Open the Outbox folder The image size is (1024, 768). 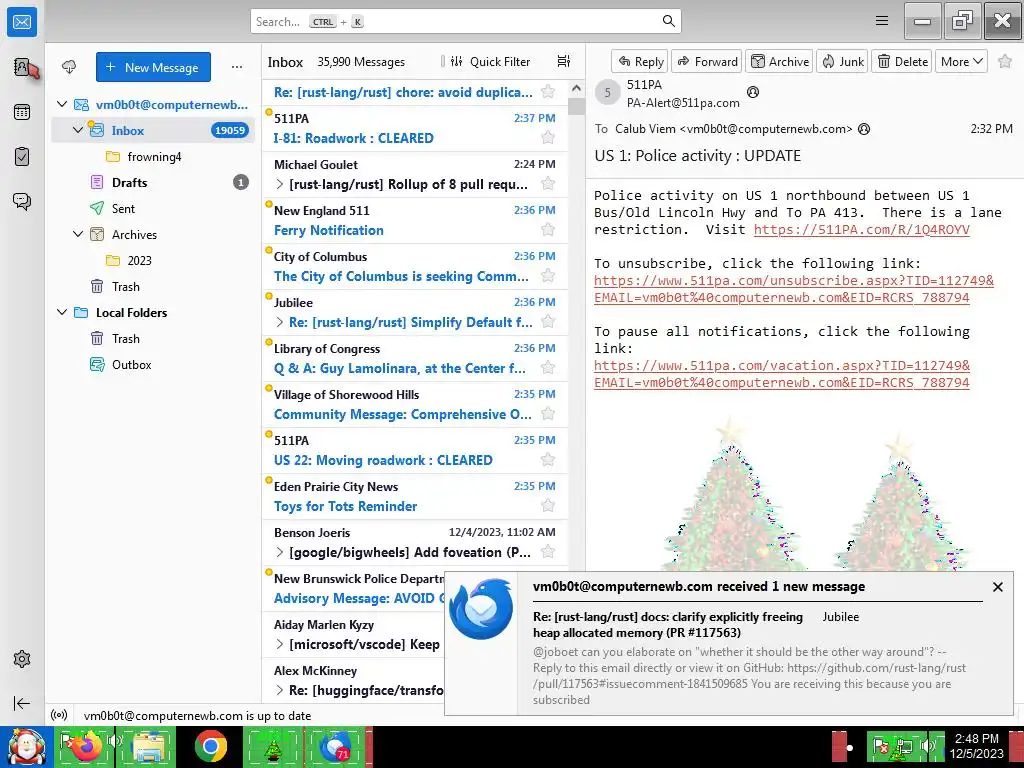click(153, 364)
